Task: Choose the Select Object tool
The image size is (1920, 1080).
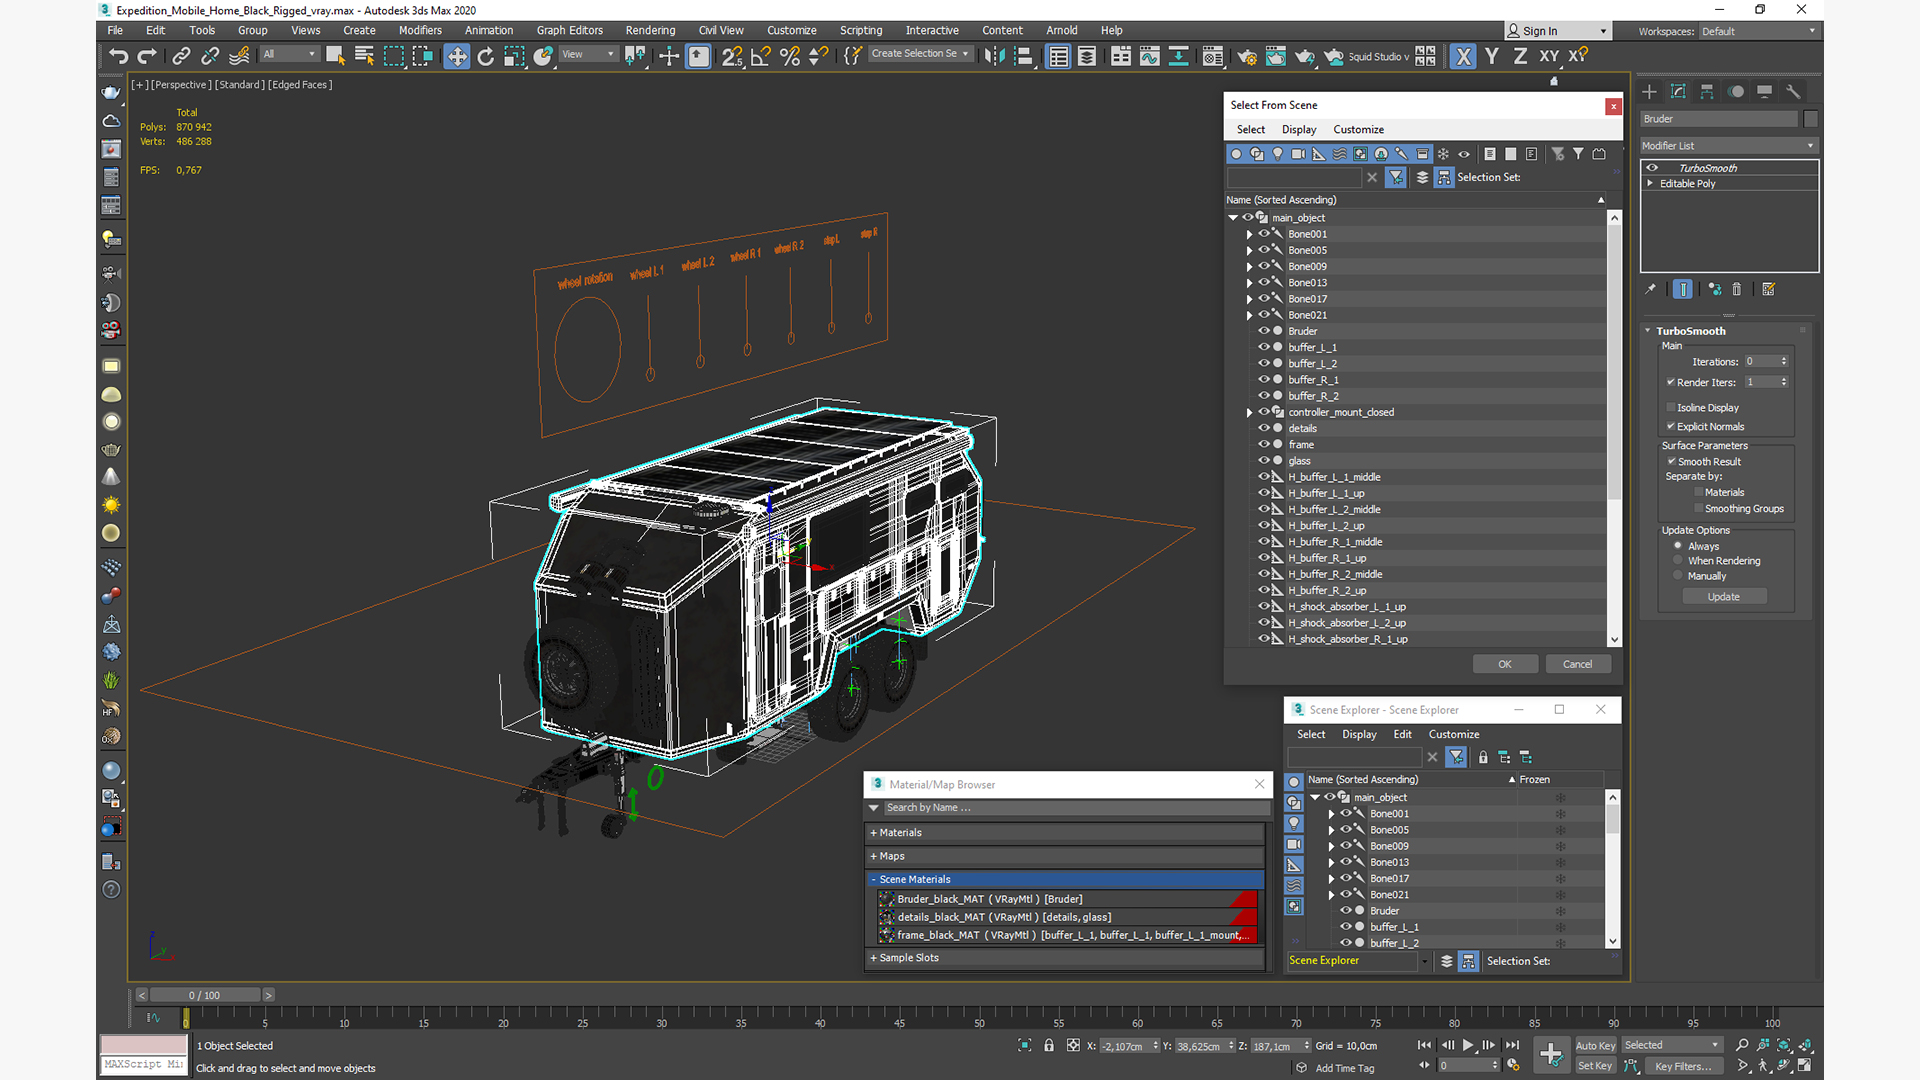Action: pyautogui.click(x=335, y=56)
